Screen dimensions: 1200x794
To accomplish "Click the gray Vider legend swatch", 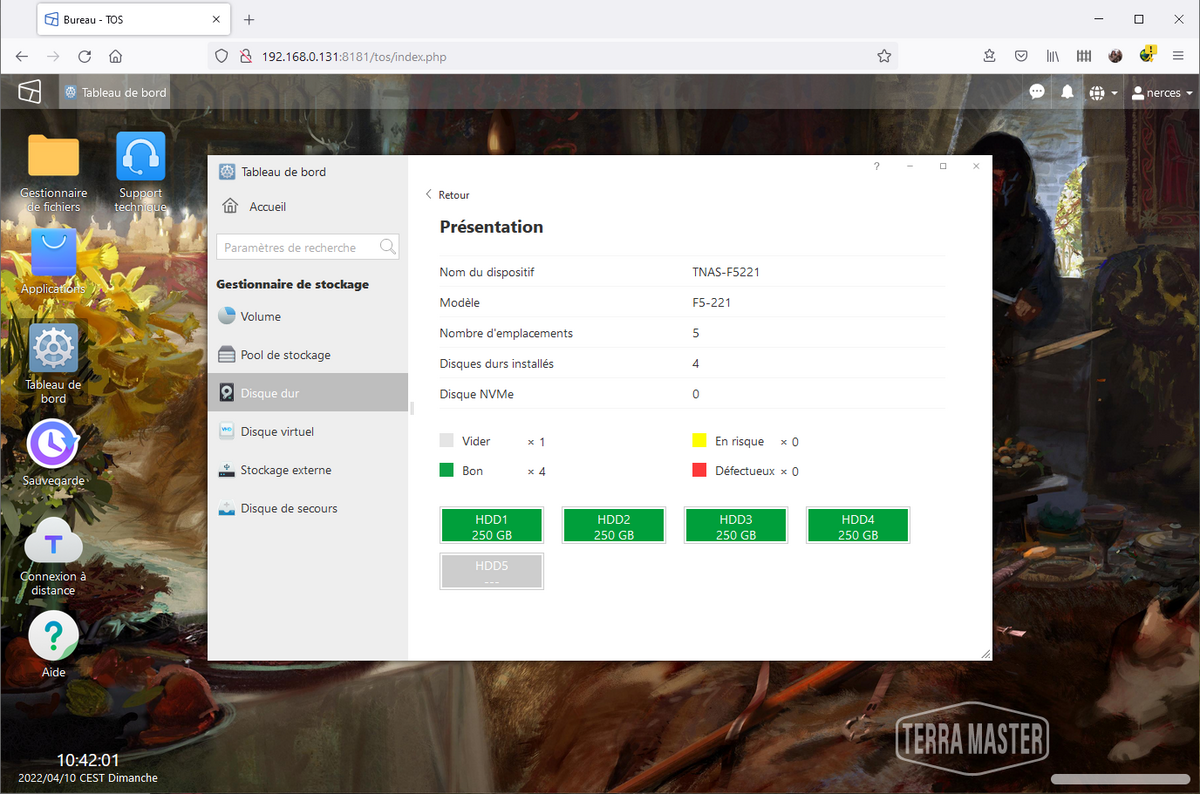I will pos(447,441).
